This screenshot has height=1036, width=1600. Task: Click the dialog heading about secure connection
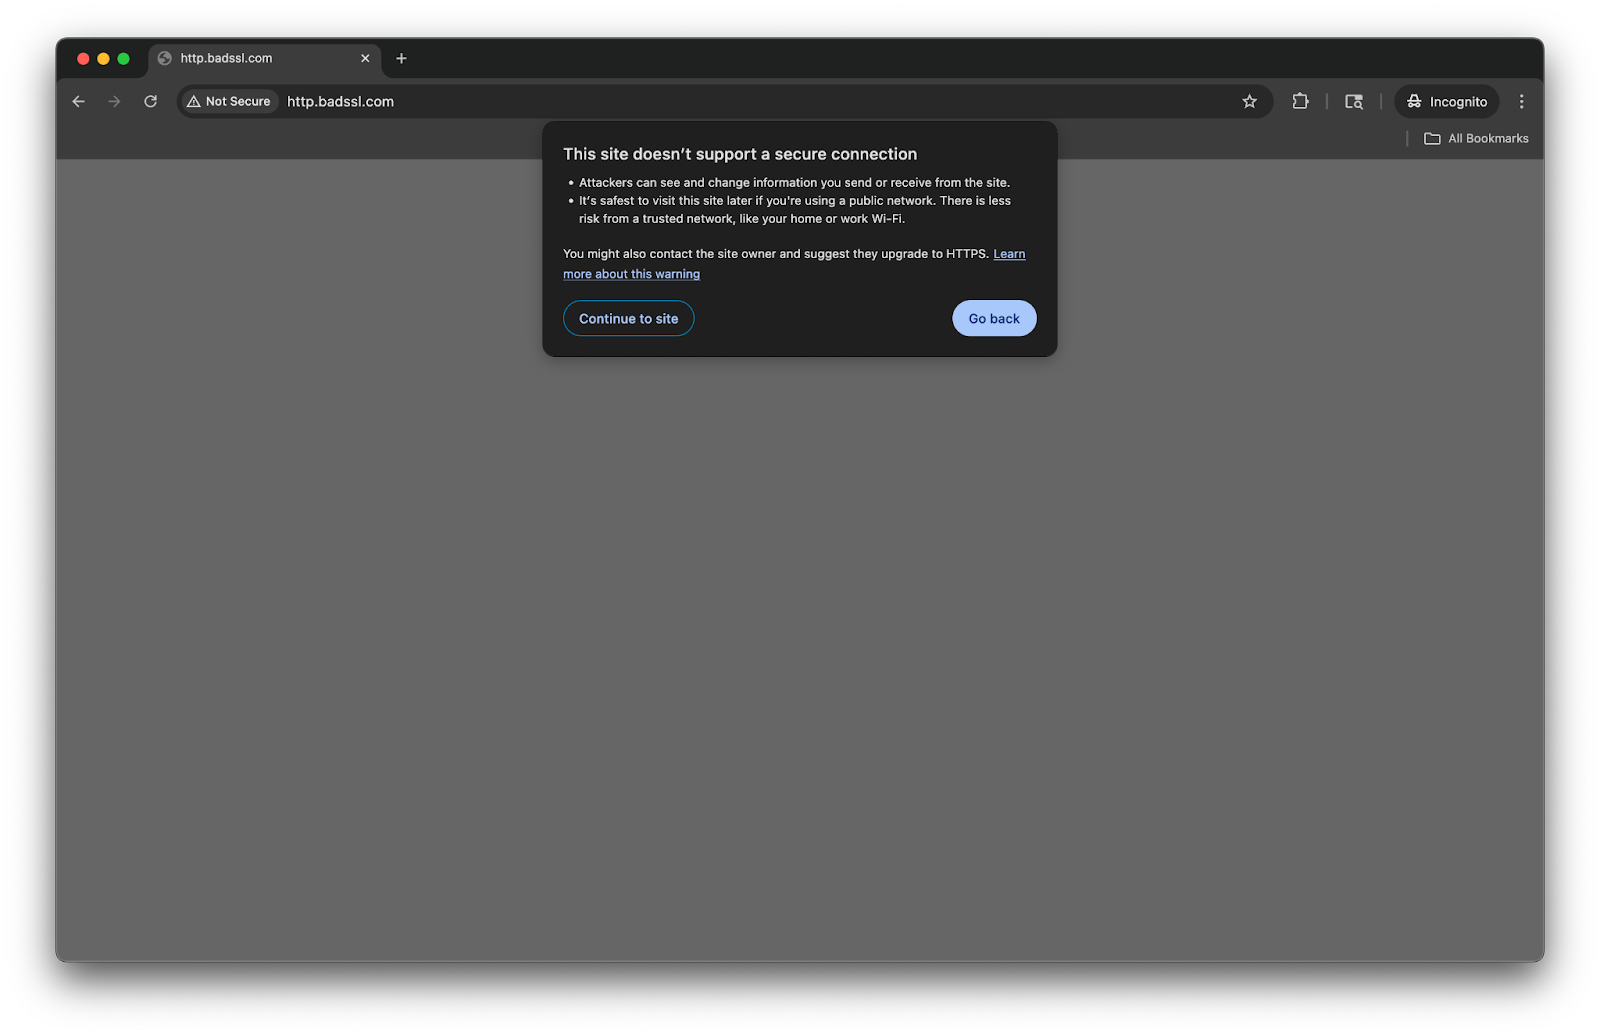[x=740, y=154]
